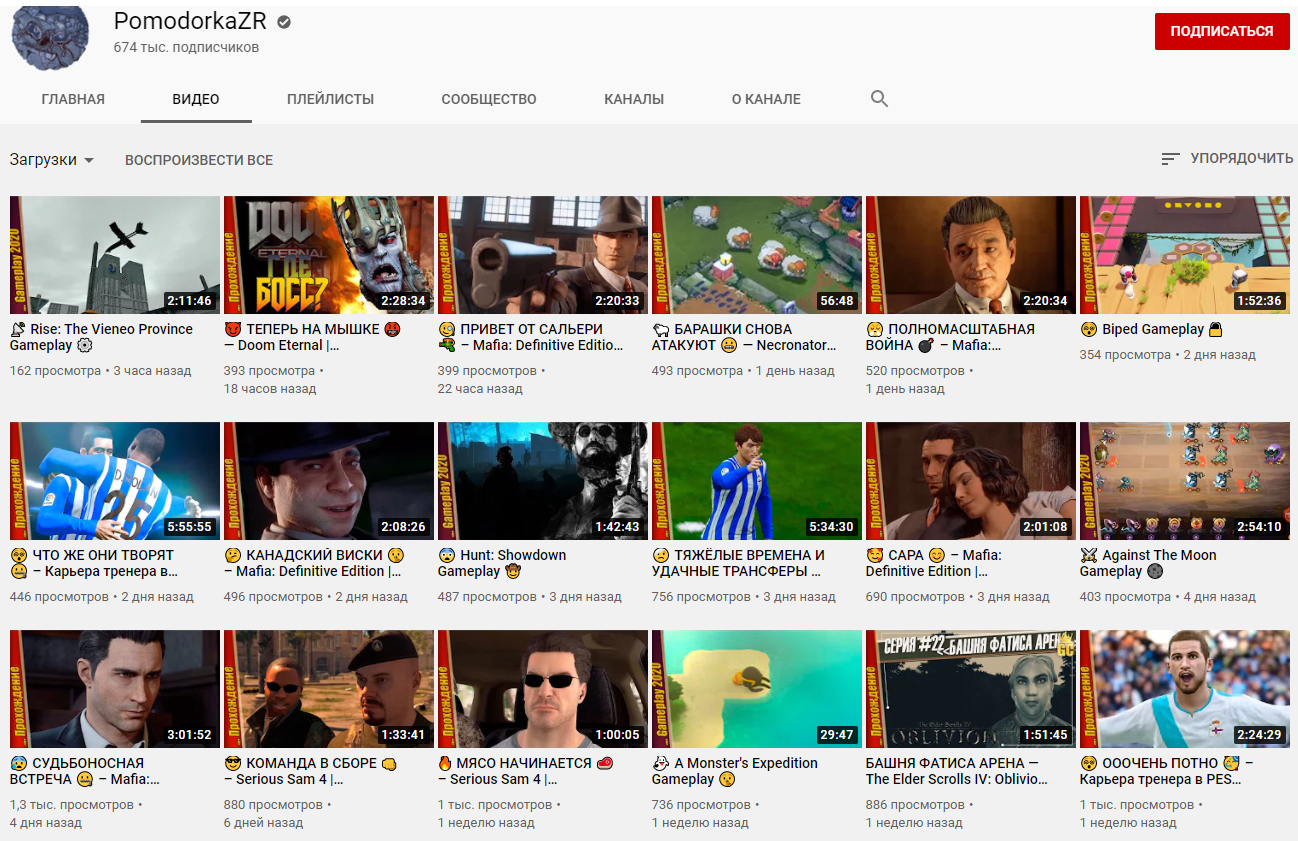Screen dimensions: 1298x841
Task: Play the 5:55:55 football hug thumbnail
Action: coord(115,481)
